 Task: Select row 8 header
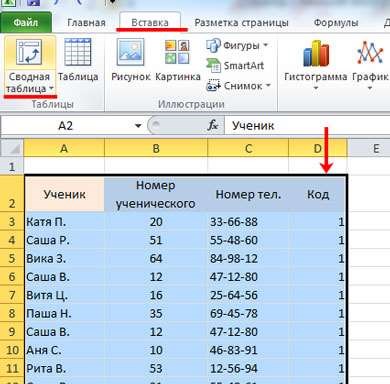pos(12,314)
